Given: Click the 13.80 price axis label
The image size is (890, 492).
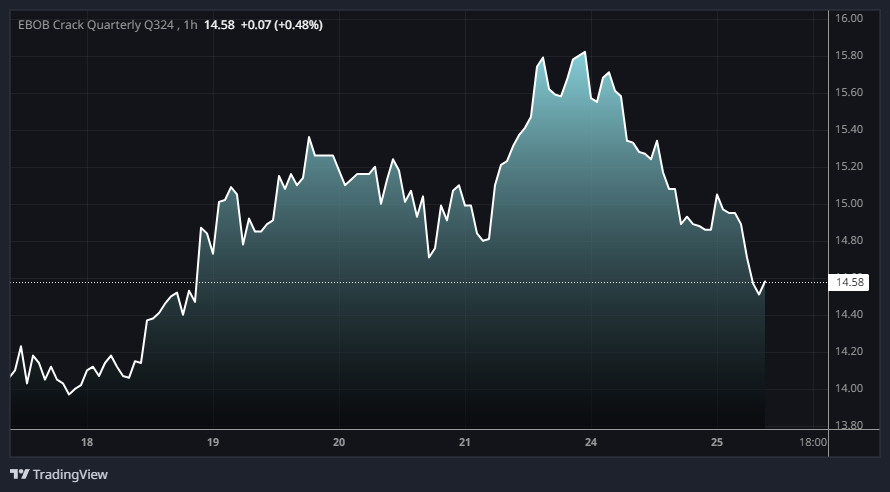Looking at the screenshot, I should coord(849,426).
